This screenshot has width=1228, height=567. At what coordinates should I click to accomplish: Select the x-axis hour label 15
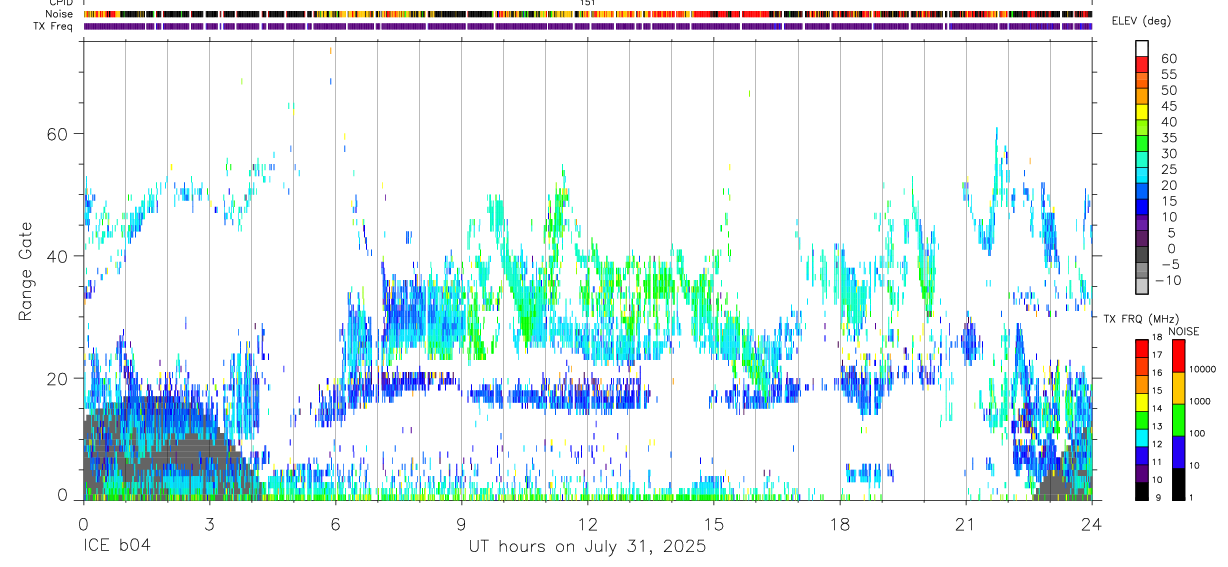tap(714, 524)
